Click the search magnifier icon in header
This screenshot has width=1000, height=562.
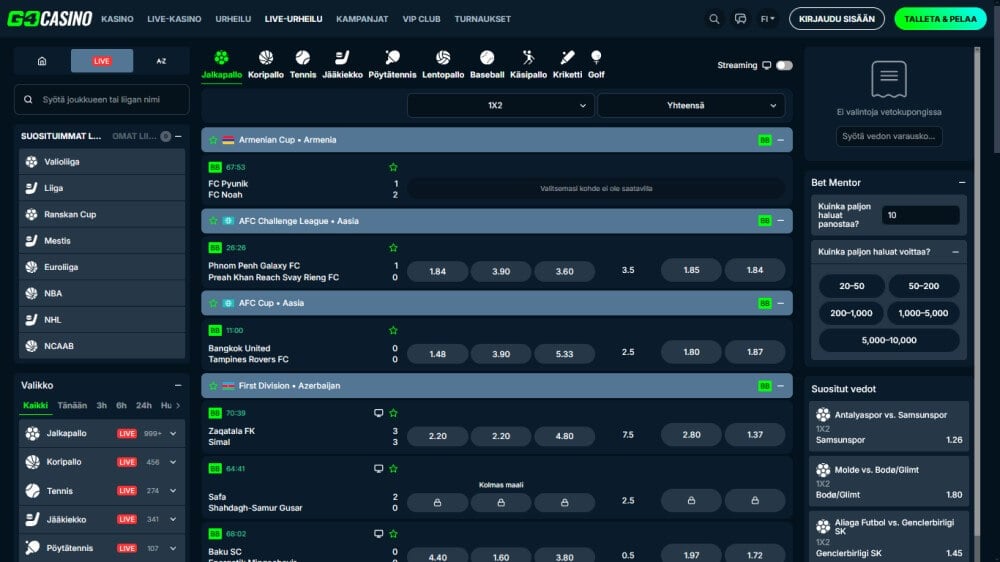coord(714,19)
